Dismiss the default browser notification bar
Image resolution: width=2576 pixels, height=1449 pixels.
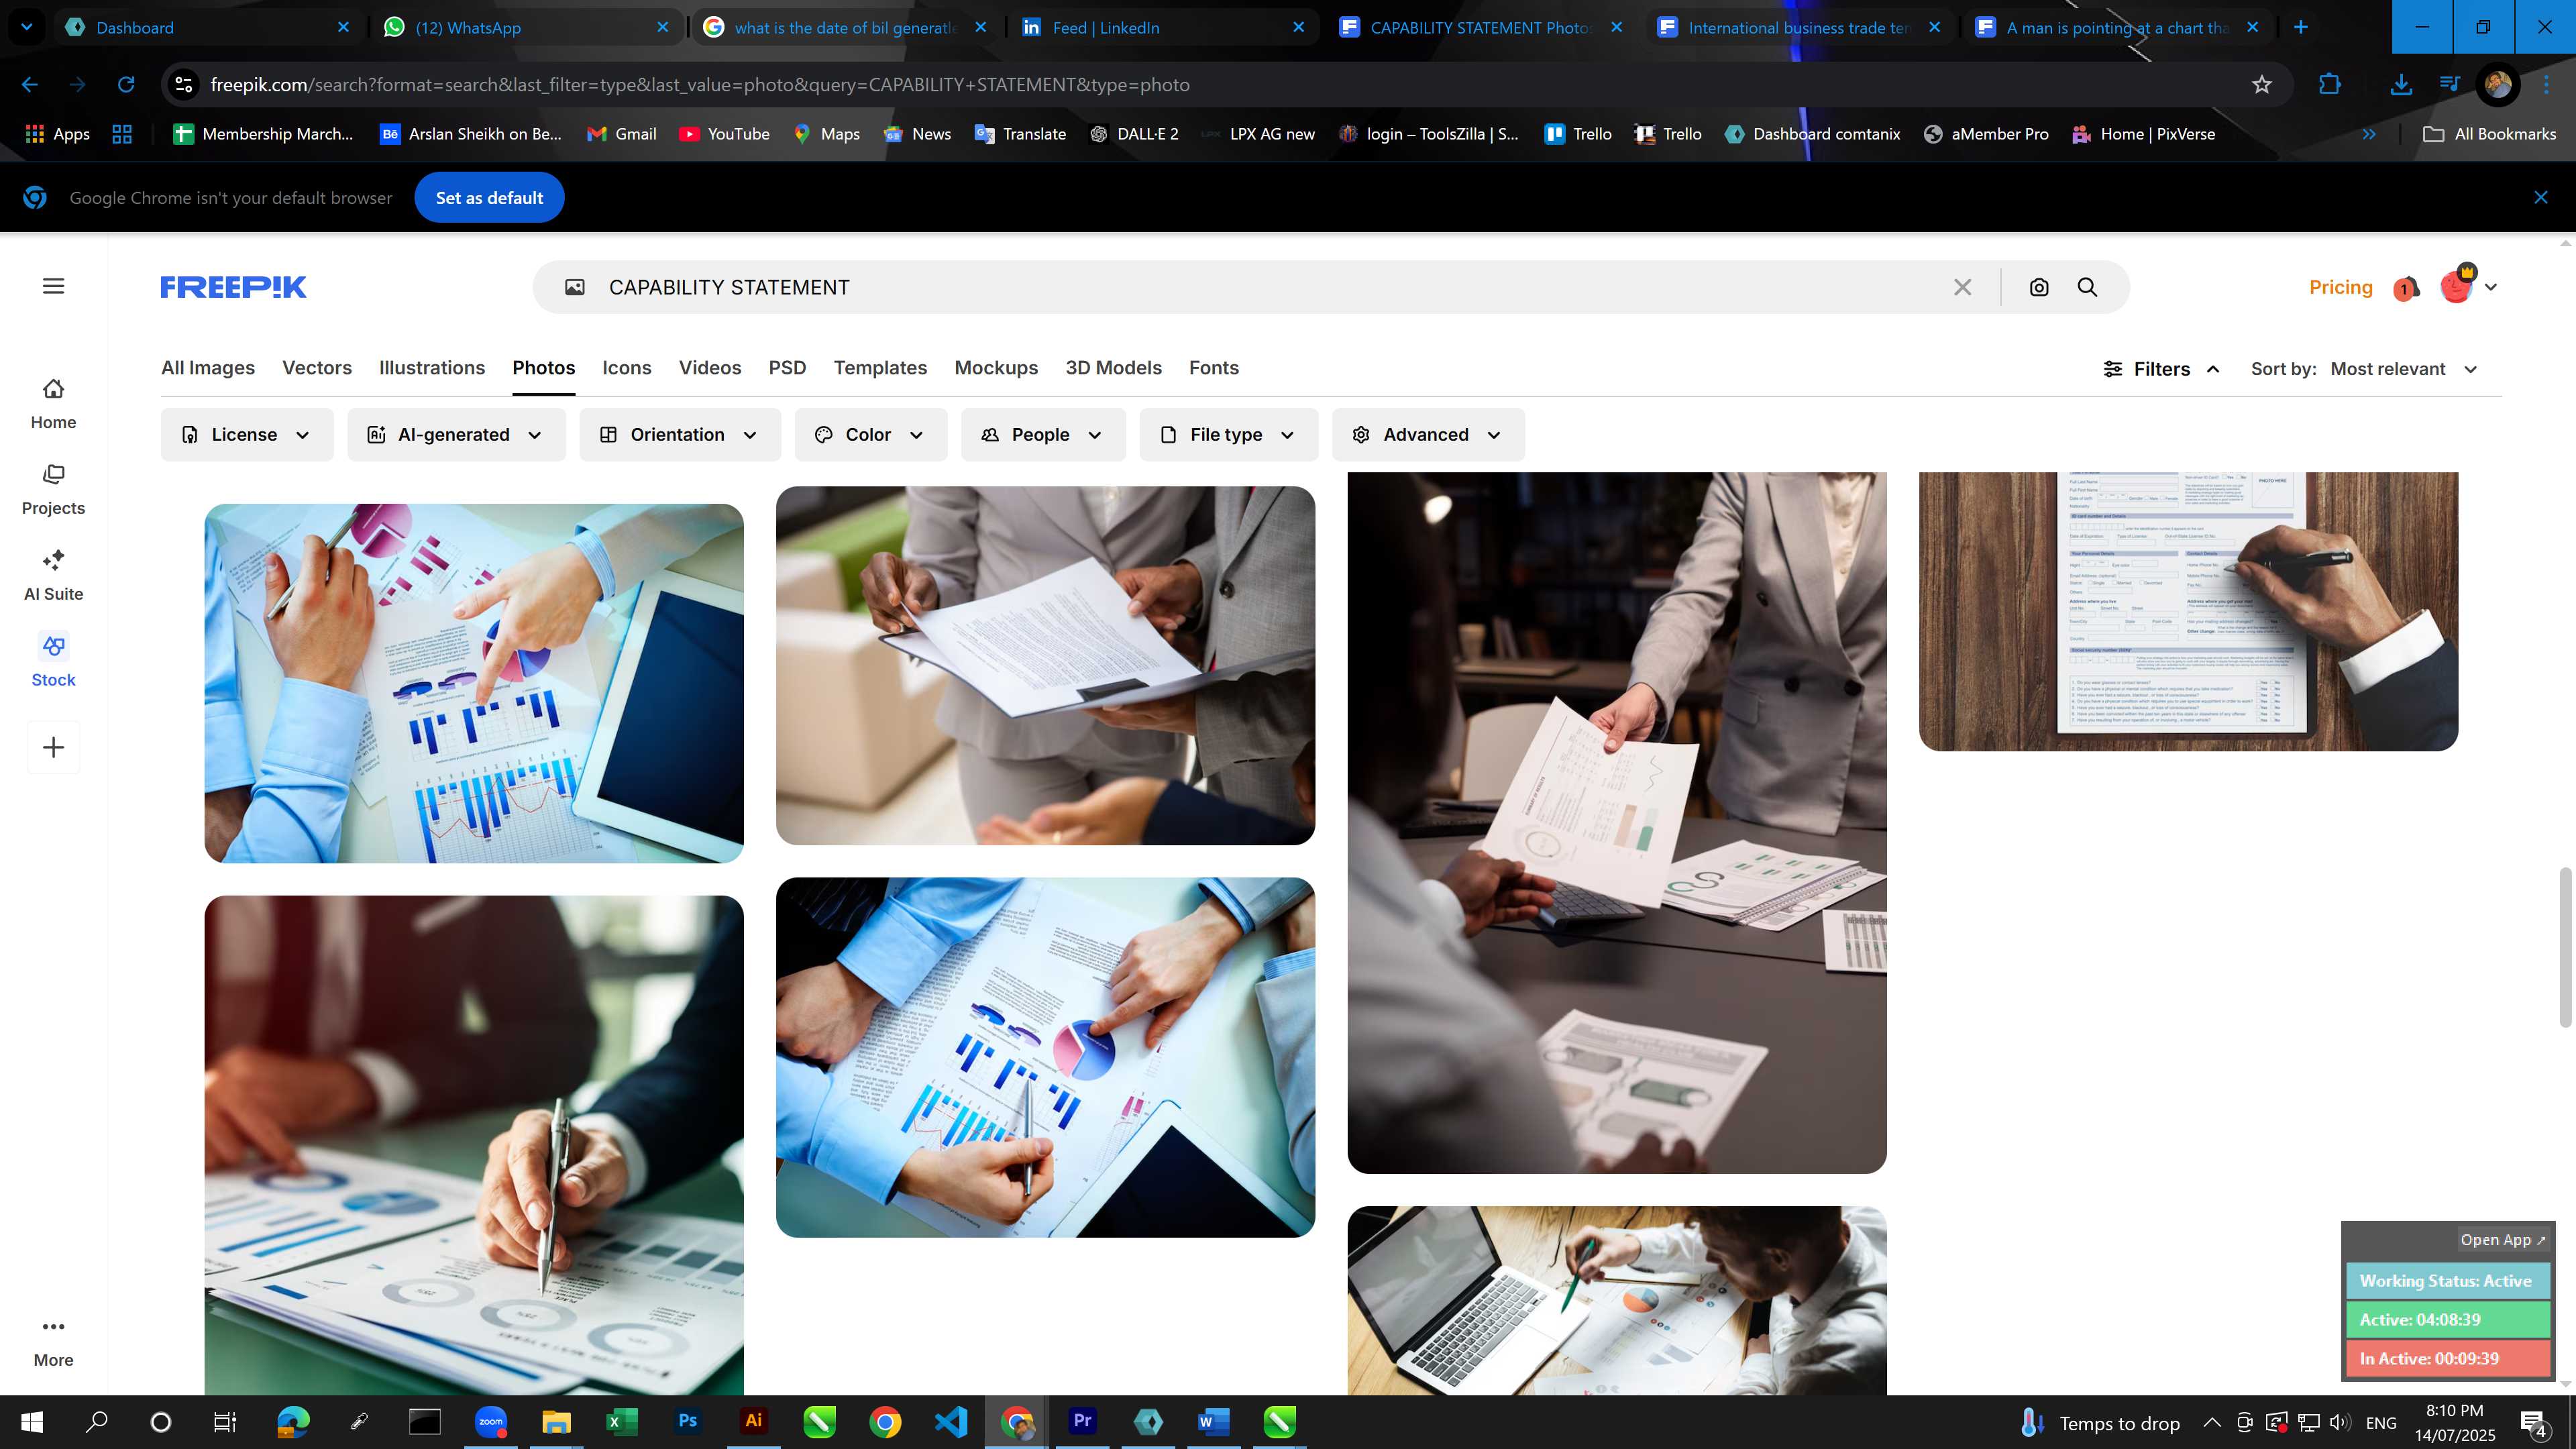point(2541,197)
